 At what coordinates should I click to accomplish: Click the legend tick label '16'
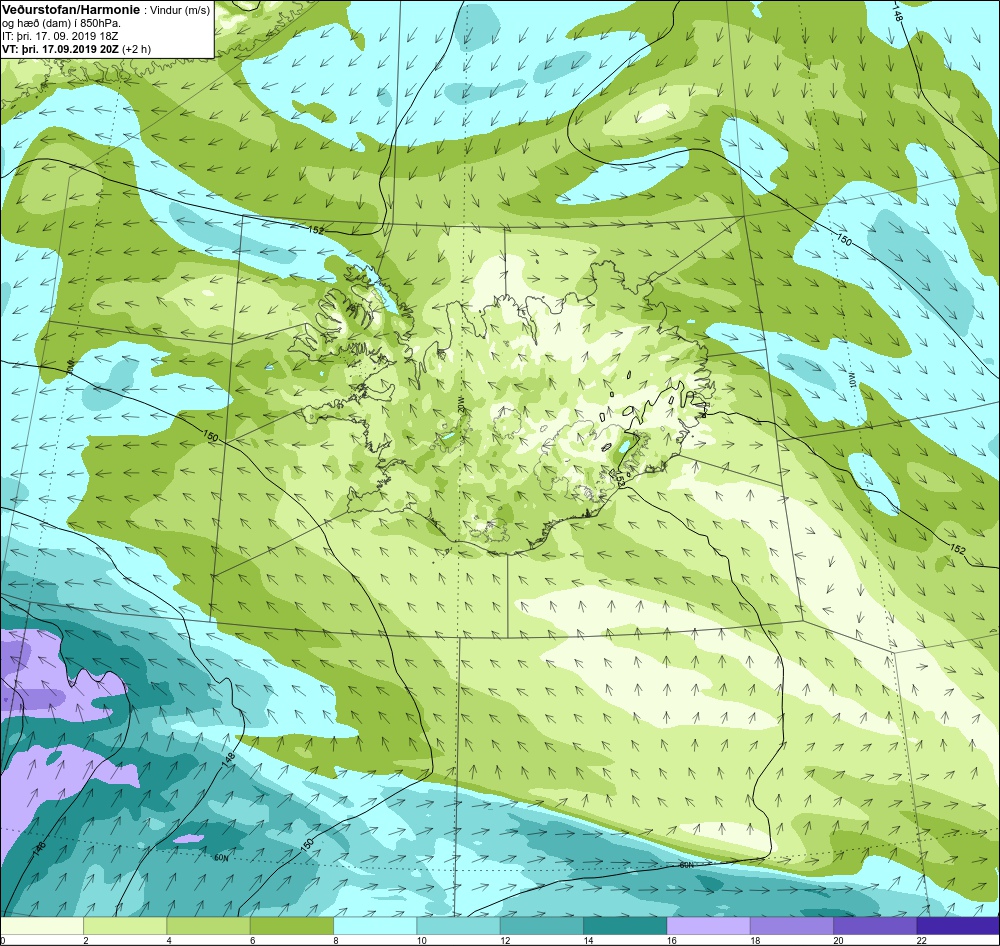[671, 940]
